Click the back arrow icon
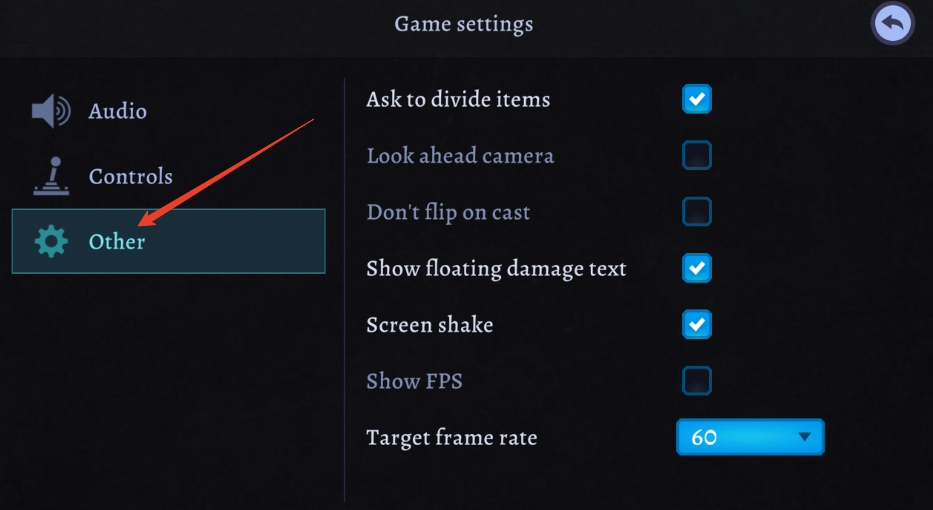This screenshot has height=510, width=933. (893, 24)
